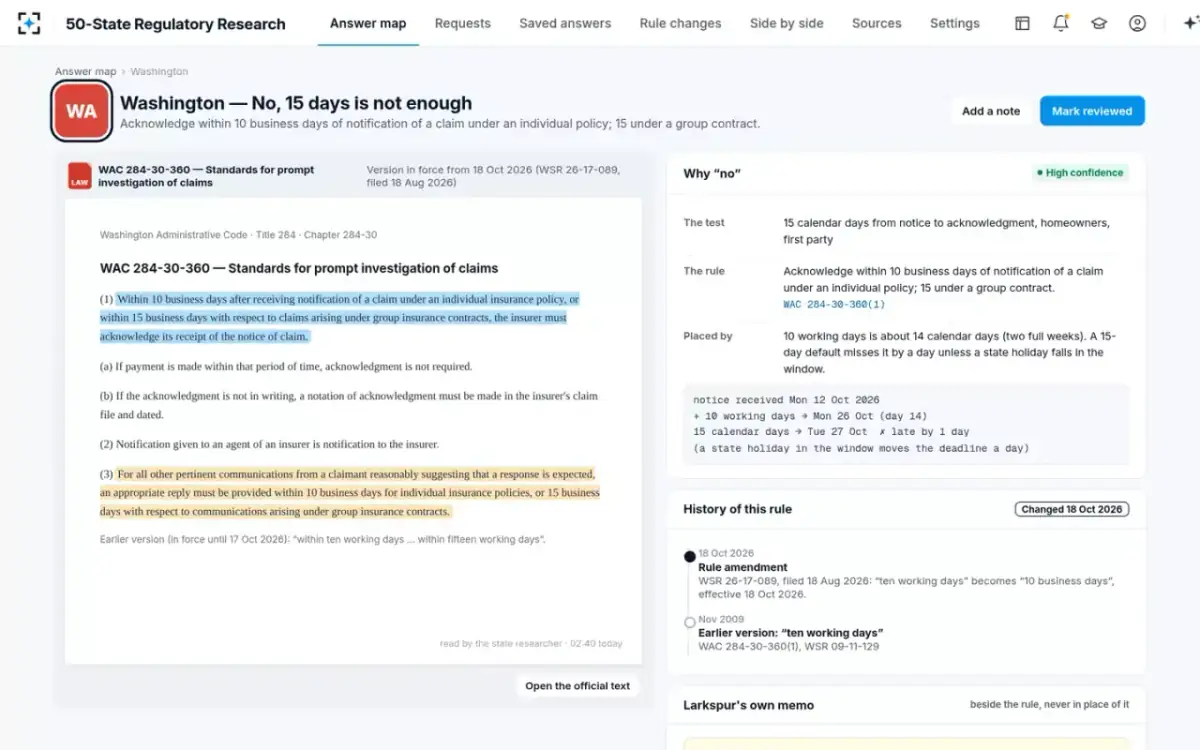Click the Changed 18 Oct 2026 badge

1072,509
